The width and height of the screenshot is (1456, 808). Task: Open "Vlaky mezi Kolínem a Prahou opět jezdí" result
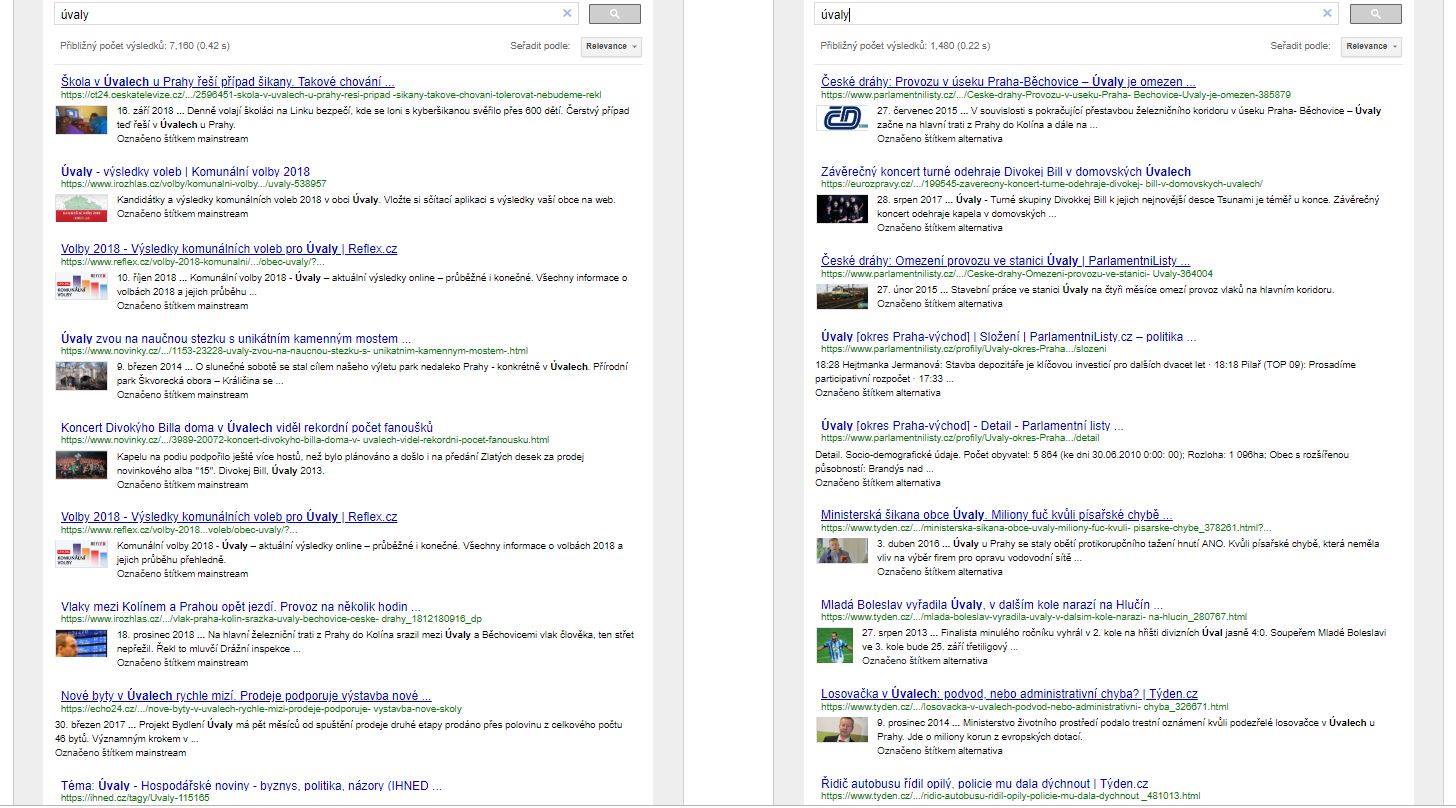(x=241, y=607)
